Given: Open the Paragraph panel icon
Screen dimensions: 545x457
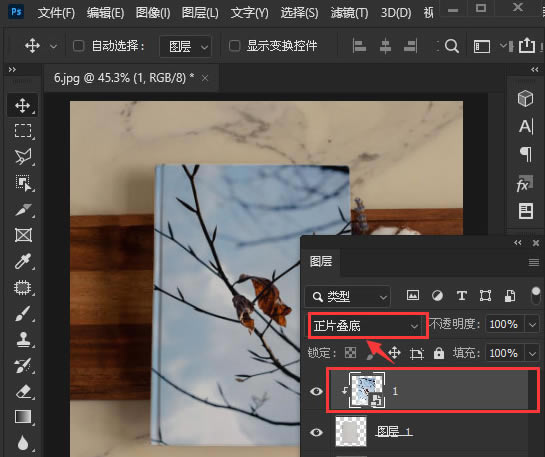Looking at the screenshot, I should click(x=525, y=154).
